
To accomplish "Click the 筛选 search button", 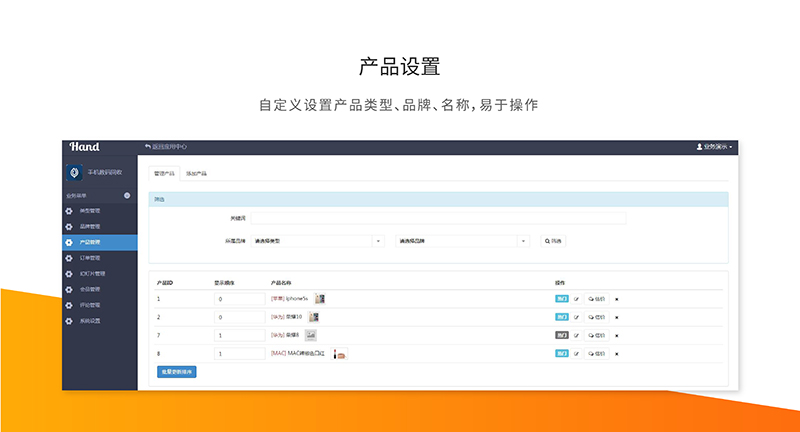I will pos(553,241).
